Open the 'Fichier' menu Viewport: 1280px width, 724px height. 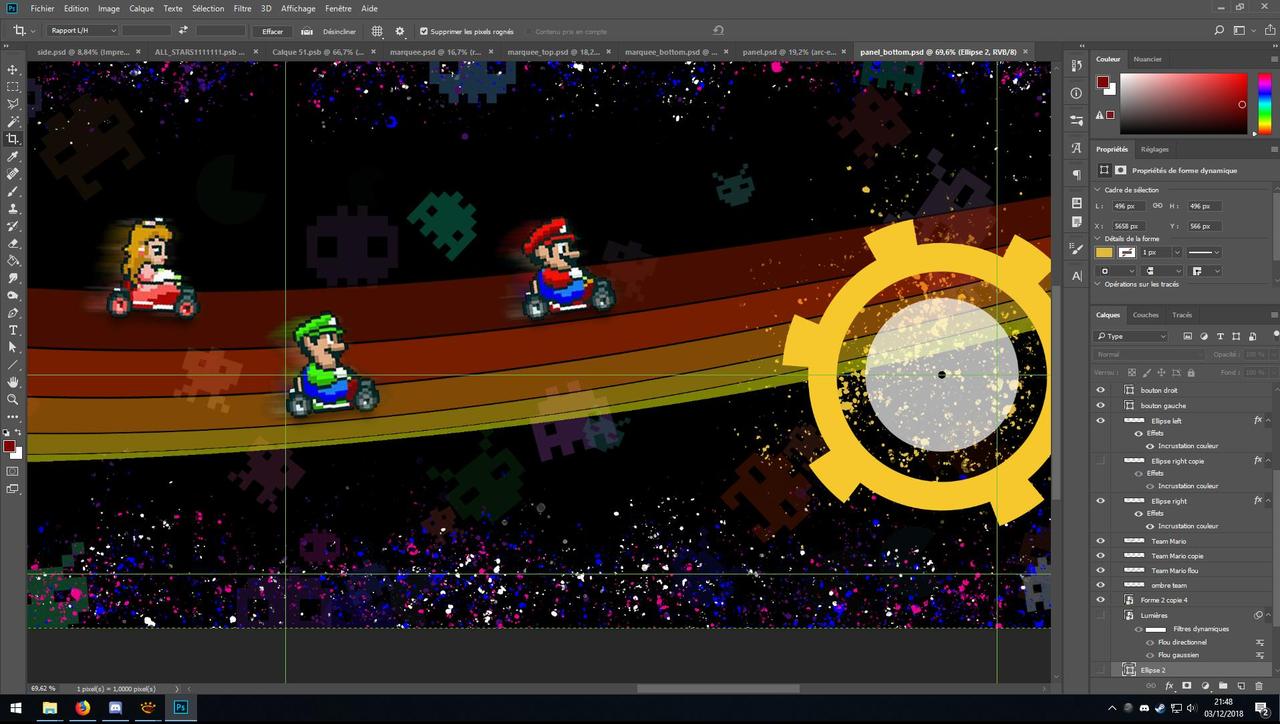pos(42,8)
